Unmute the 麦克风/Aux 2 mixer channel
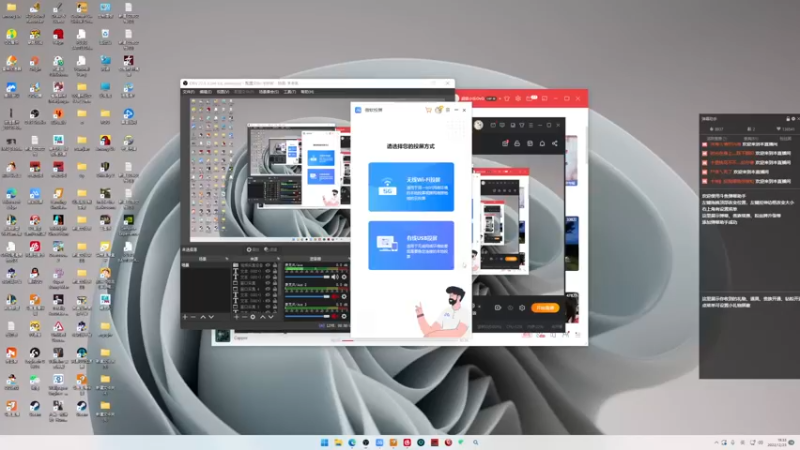Screen dimensions: 800x450 click(335, 296)
